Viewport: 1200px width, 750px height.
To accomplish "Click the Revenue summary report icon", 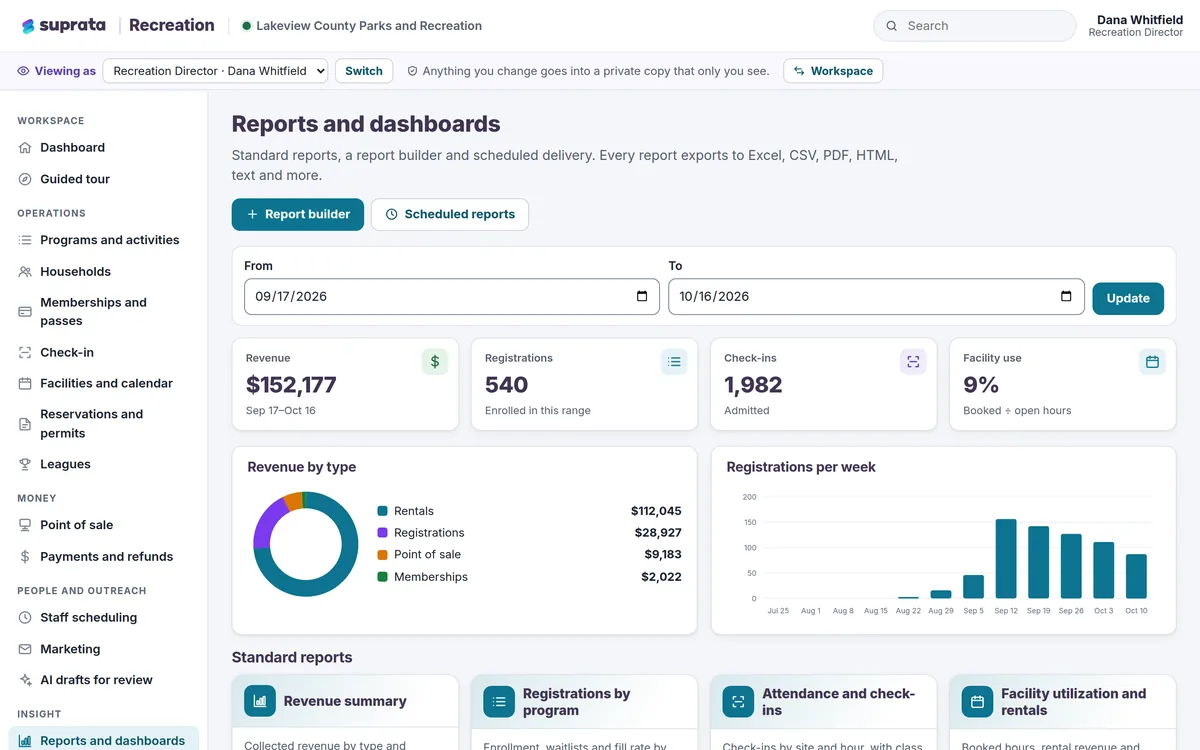I will click(x=260, y=702).
